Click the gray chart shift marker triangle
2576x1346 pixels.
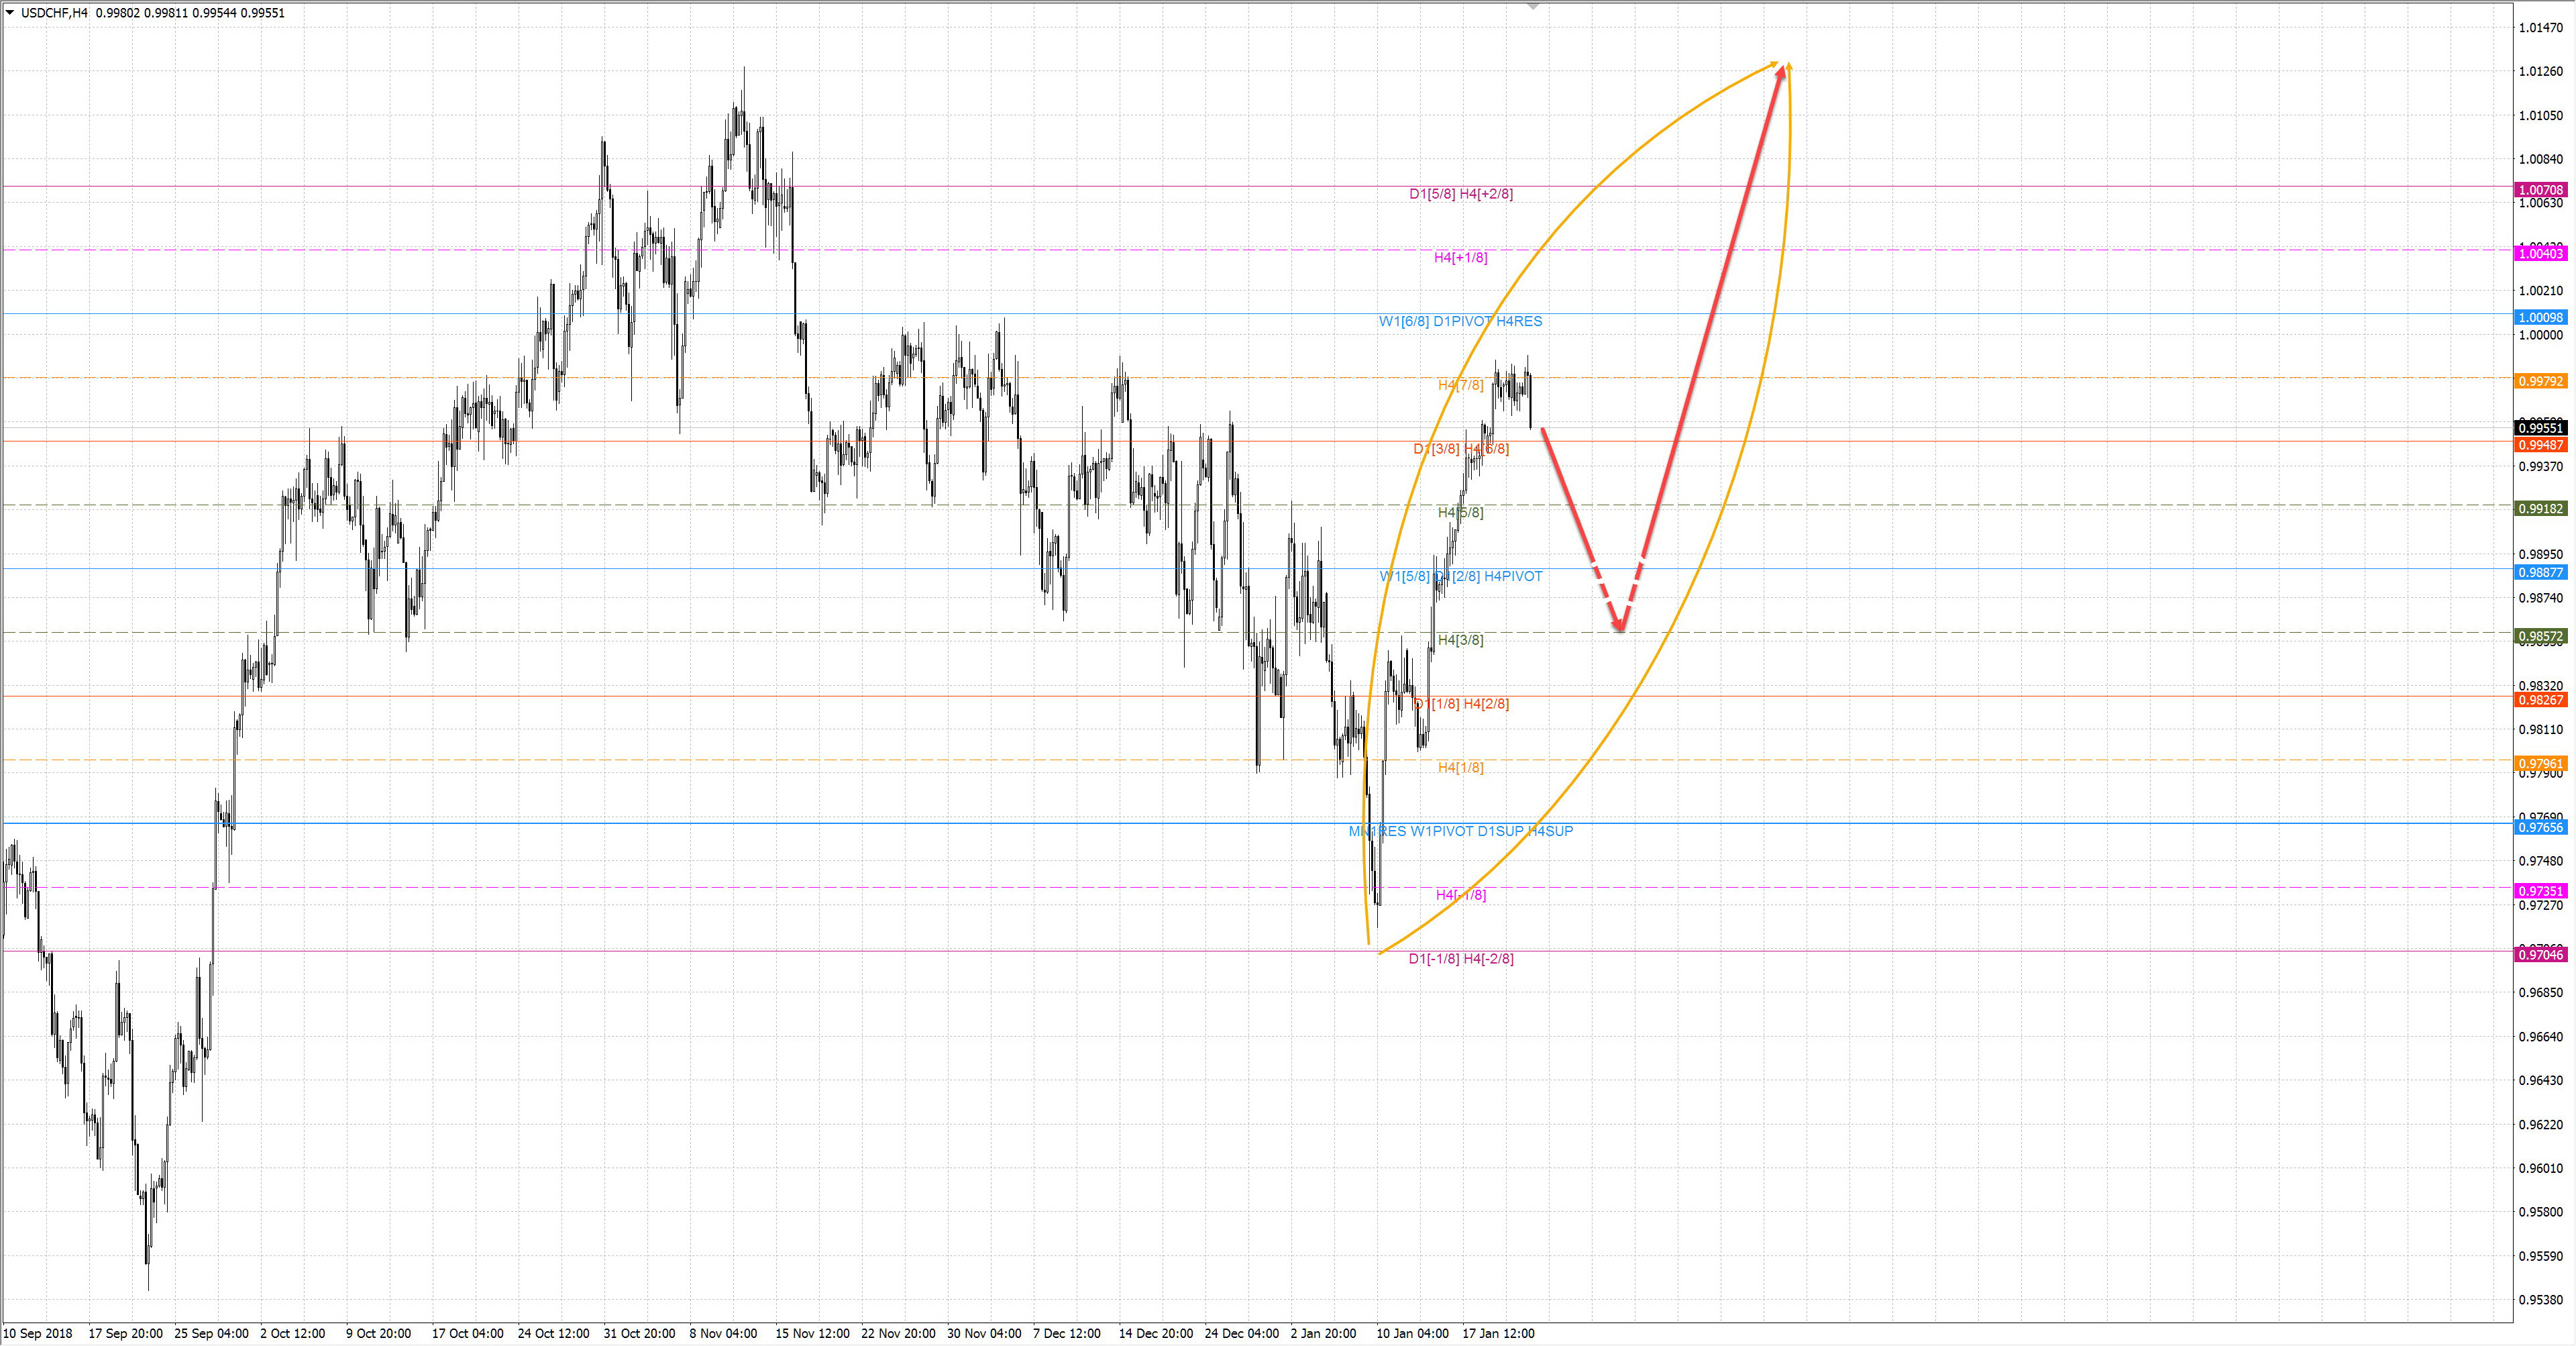1532,6
